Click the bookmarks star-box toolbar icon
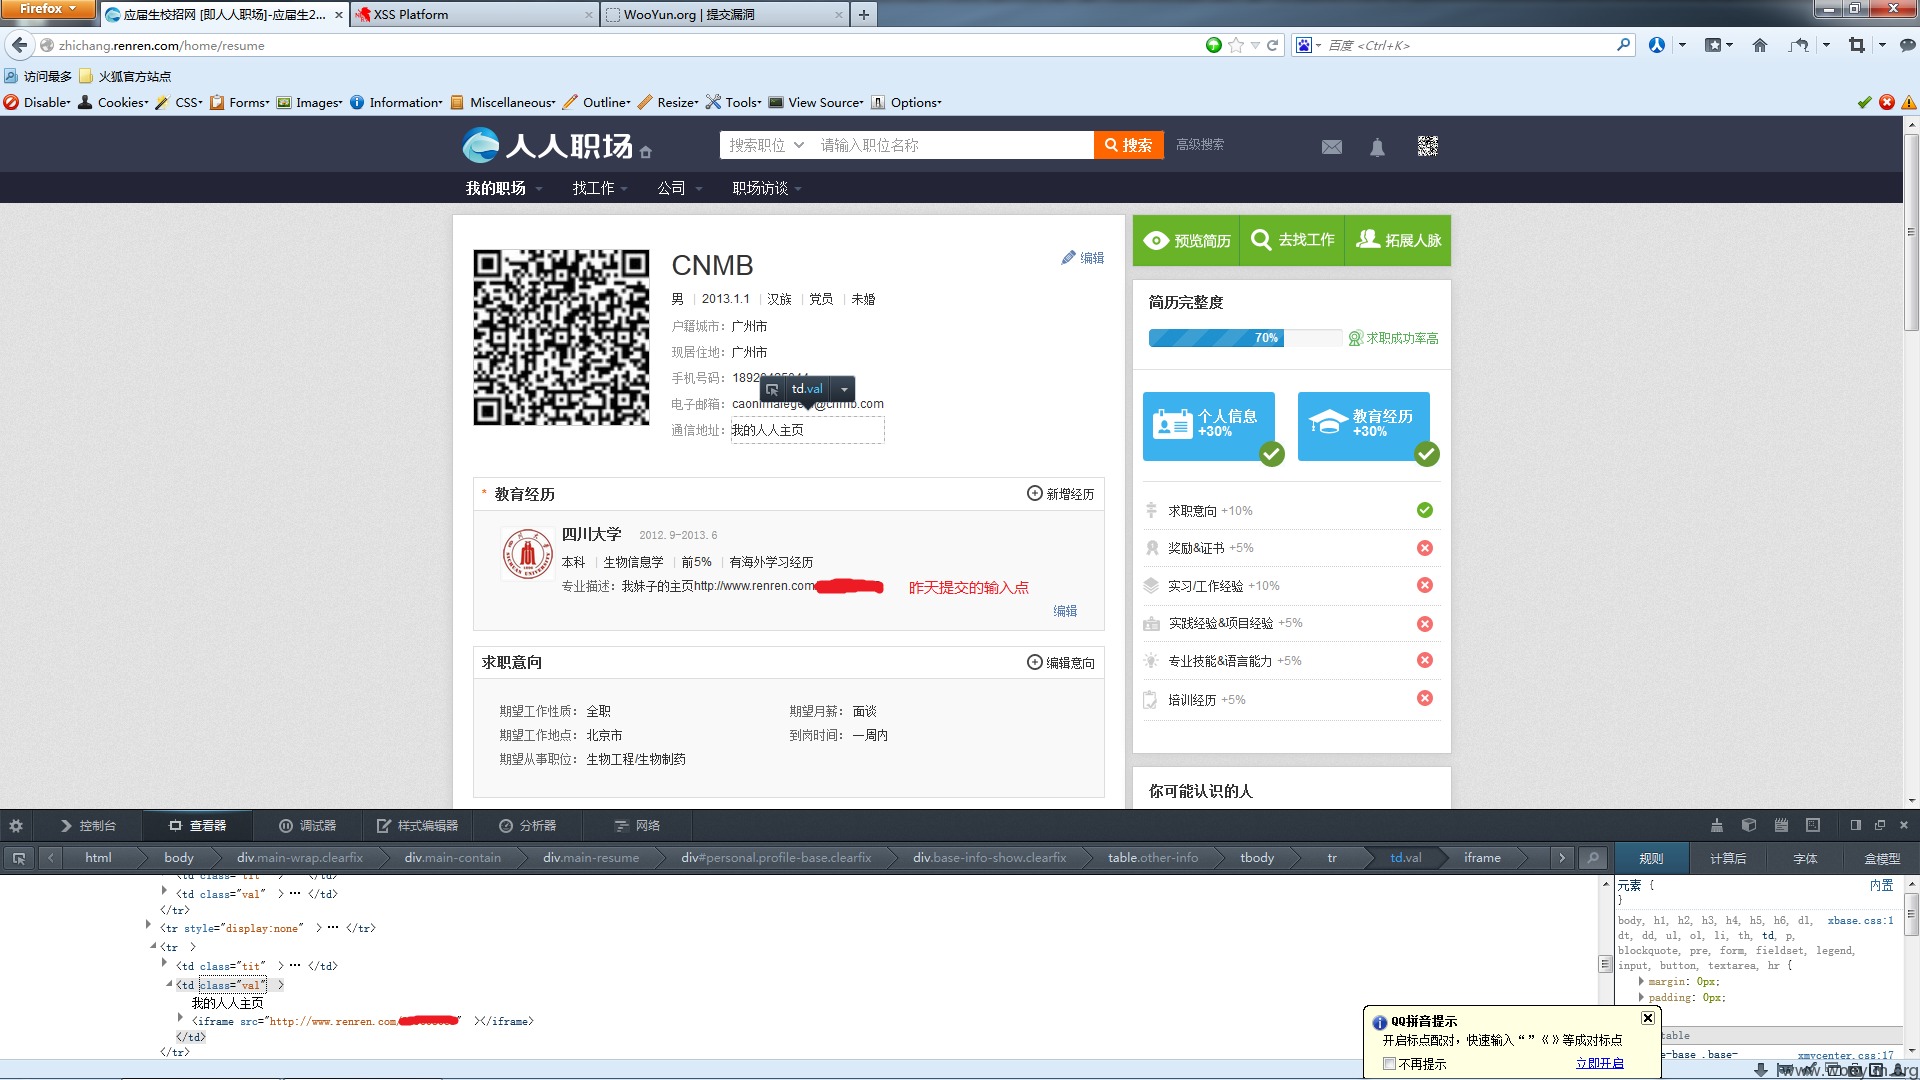 pyautogui.click(x=1713, y=45)
